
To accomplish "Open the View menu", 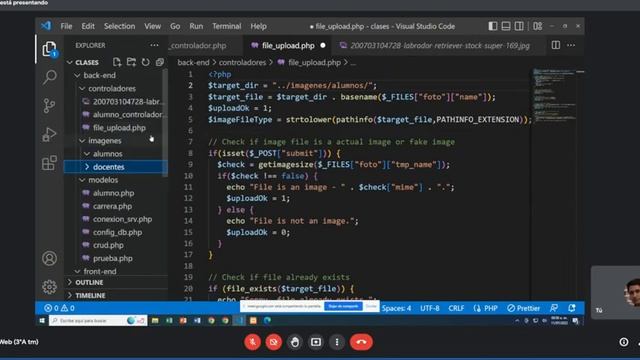I will (152, 26).
